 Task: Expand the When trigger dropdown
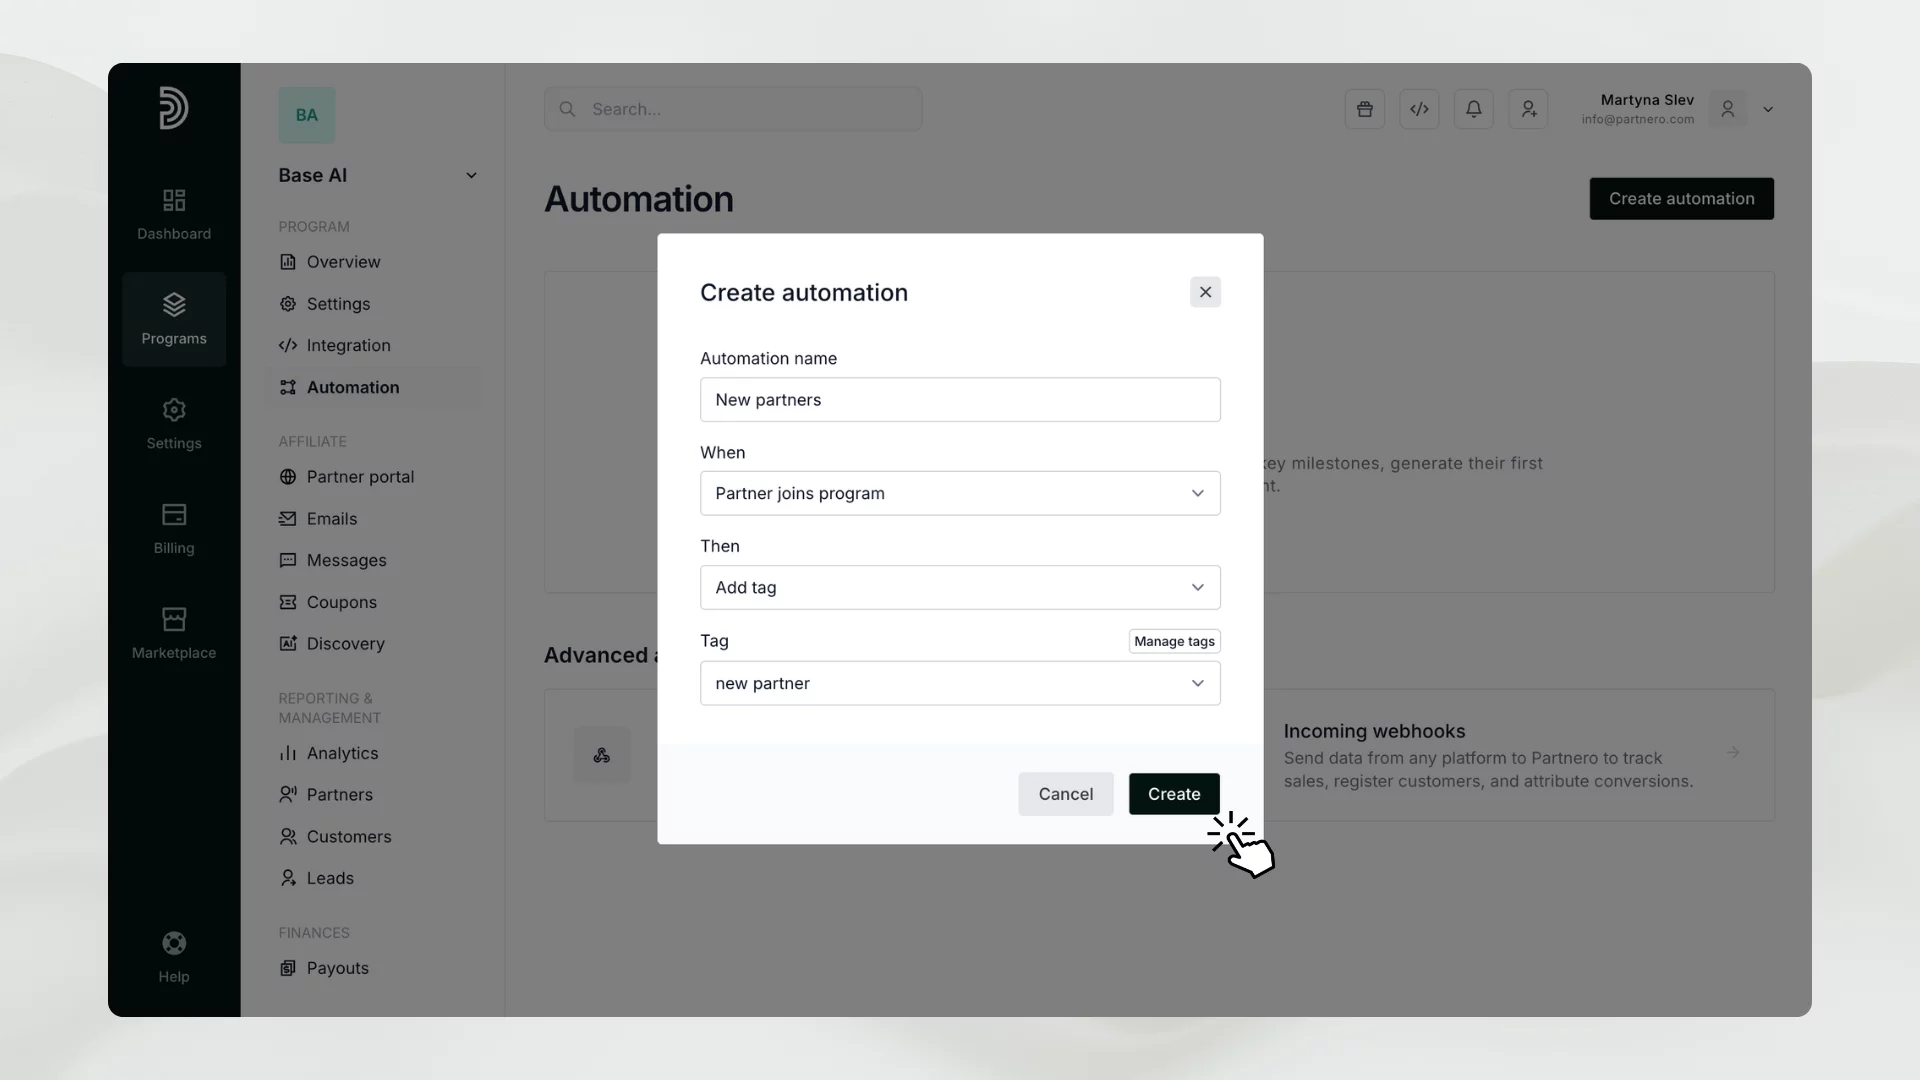pos(959,493)
